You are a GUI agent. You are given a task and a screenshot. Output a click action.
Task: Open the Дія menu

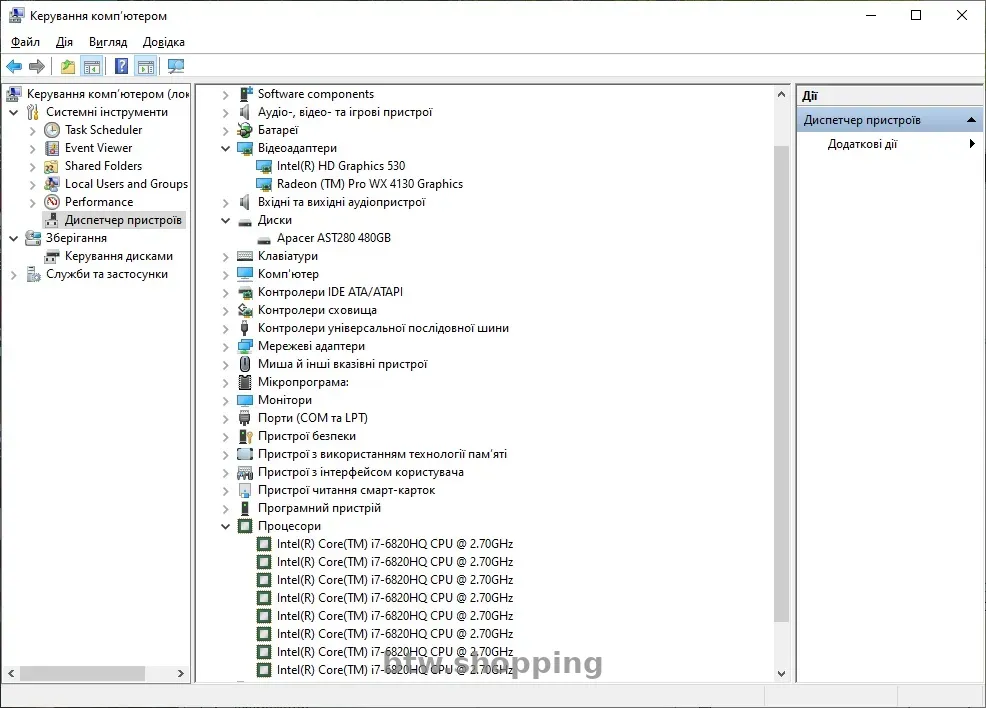pyautogui.click(x=64, y=42)
